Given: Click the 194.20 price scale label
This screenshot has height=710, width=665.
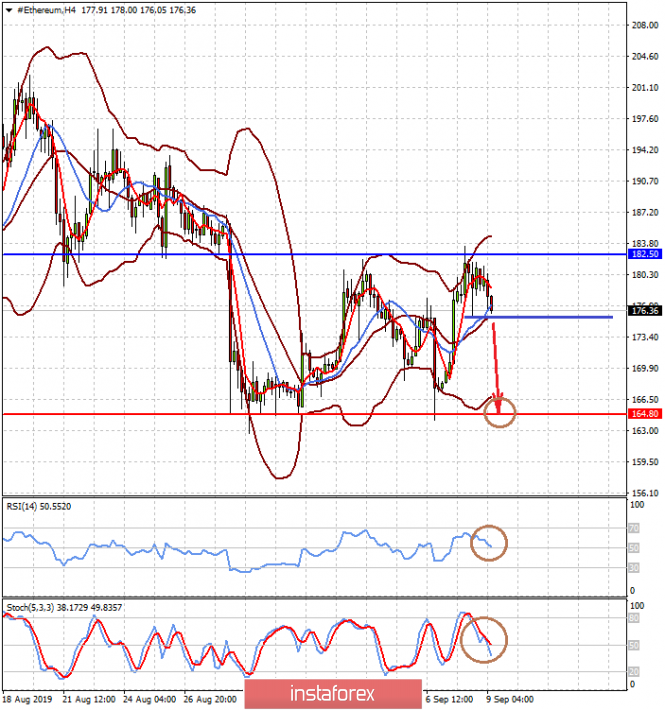Looking at the screenshot, I should pos(645,150).
